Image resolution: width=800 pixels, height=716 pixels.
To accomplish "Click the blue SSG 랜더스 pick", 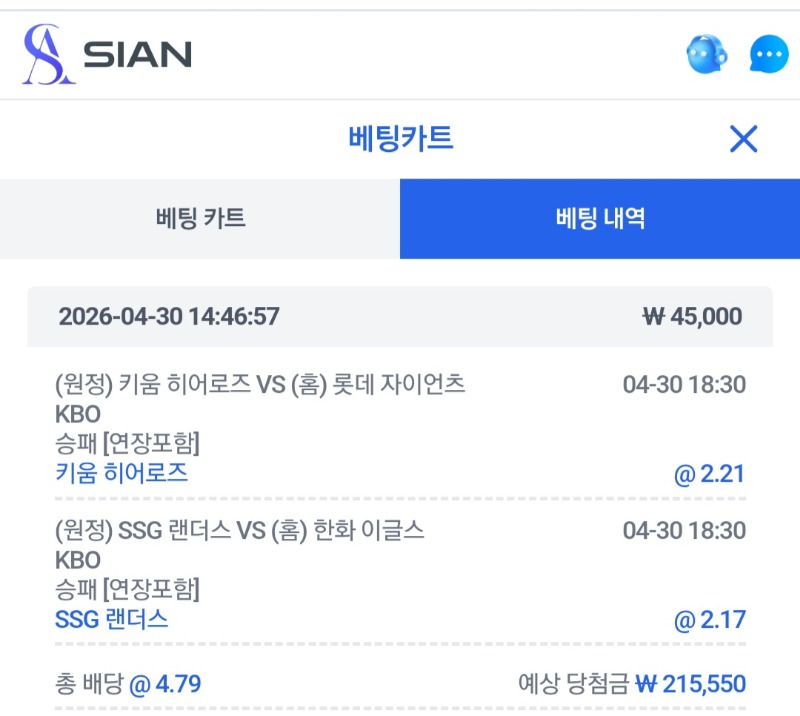I will point(111,619).
